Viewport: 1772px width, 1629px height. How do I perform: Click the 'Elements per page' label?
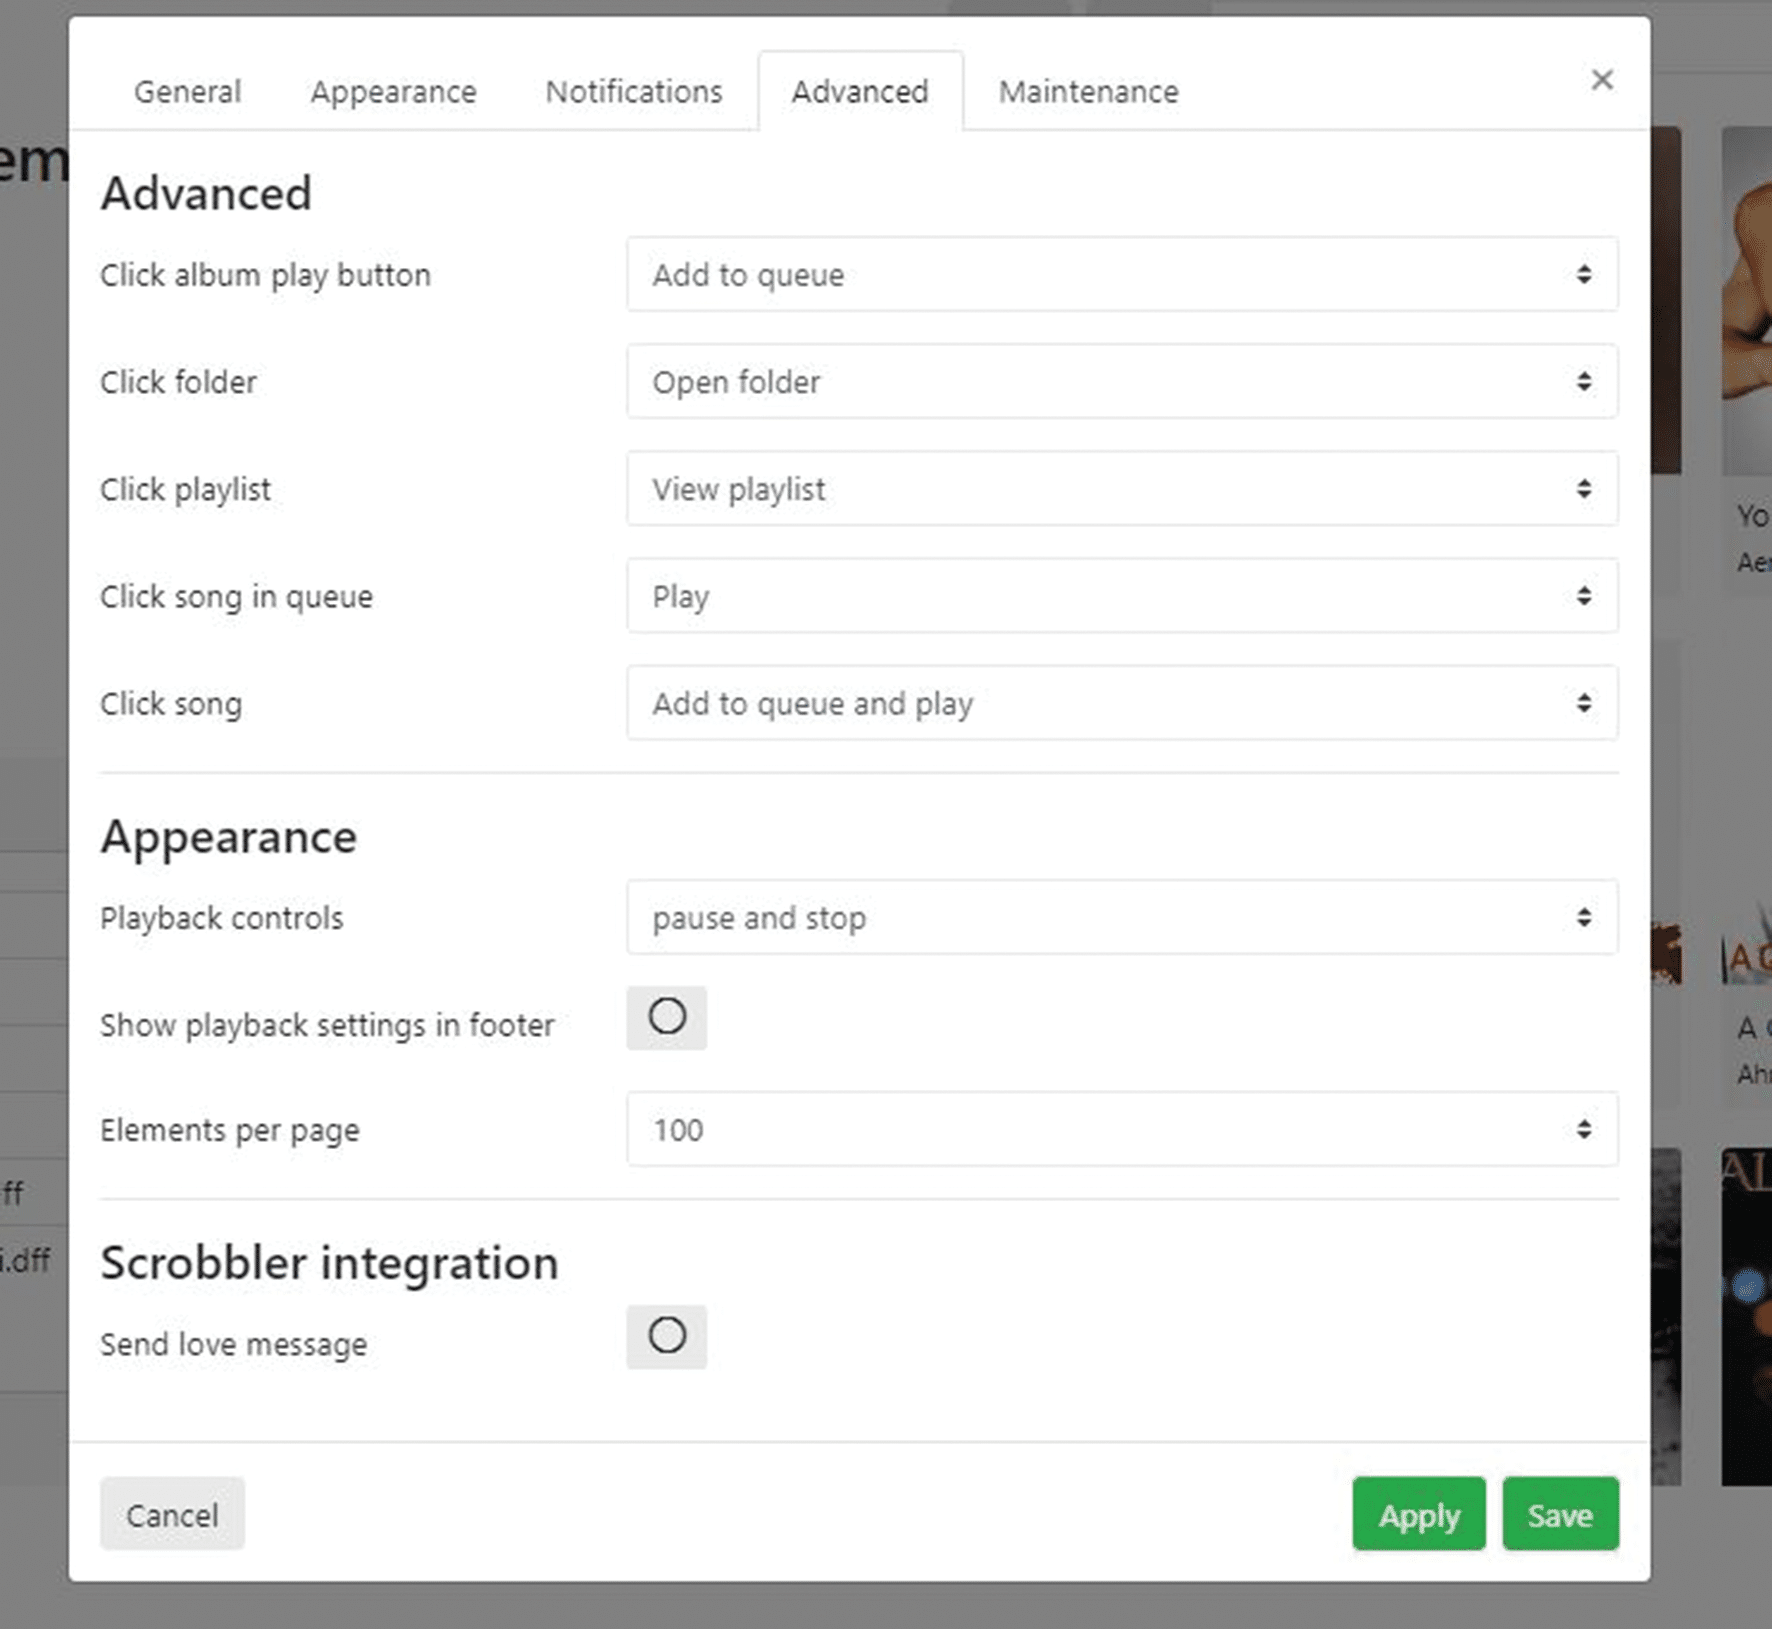(x=229, y=1131)
